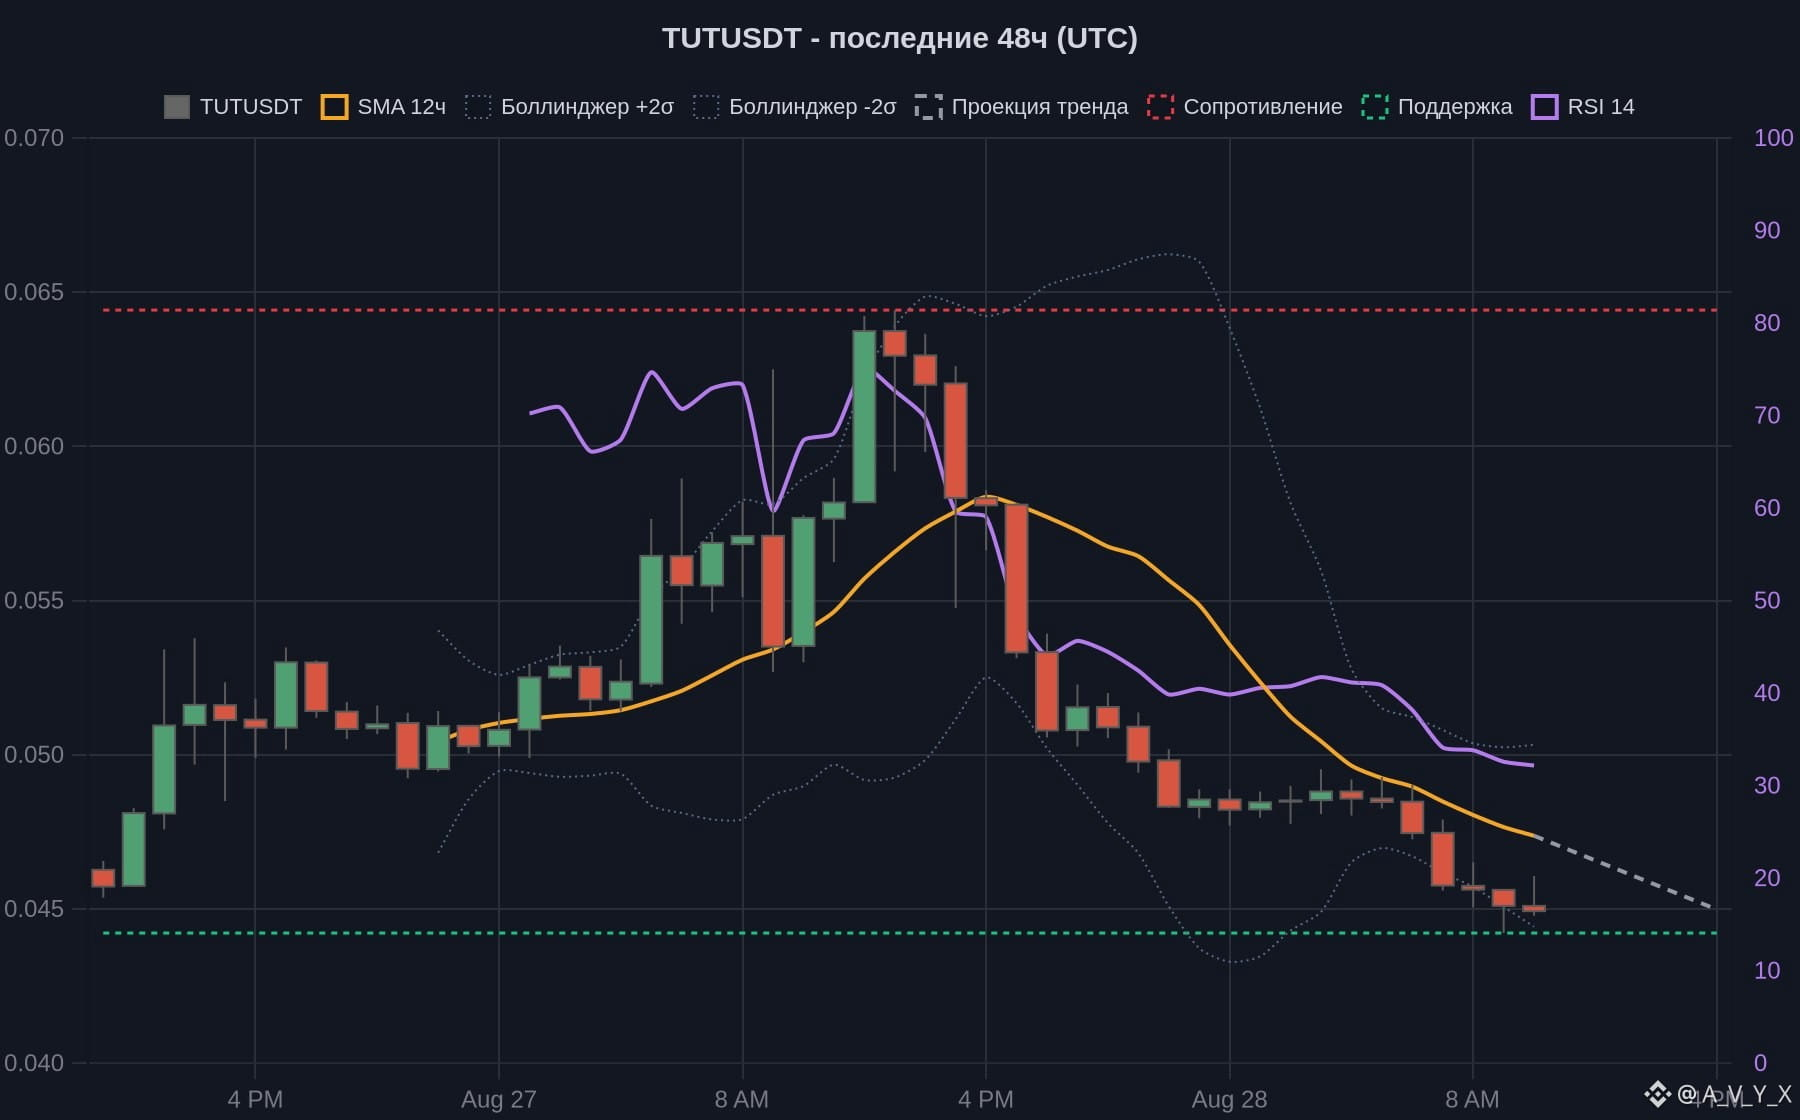Toggle RSI 14 legend label

(1601, 107)
